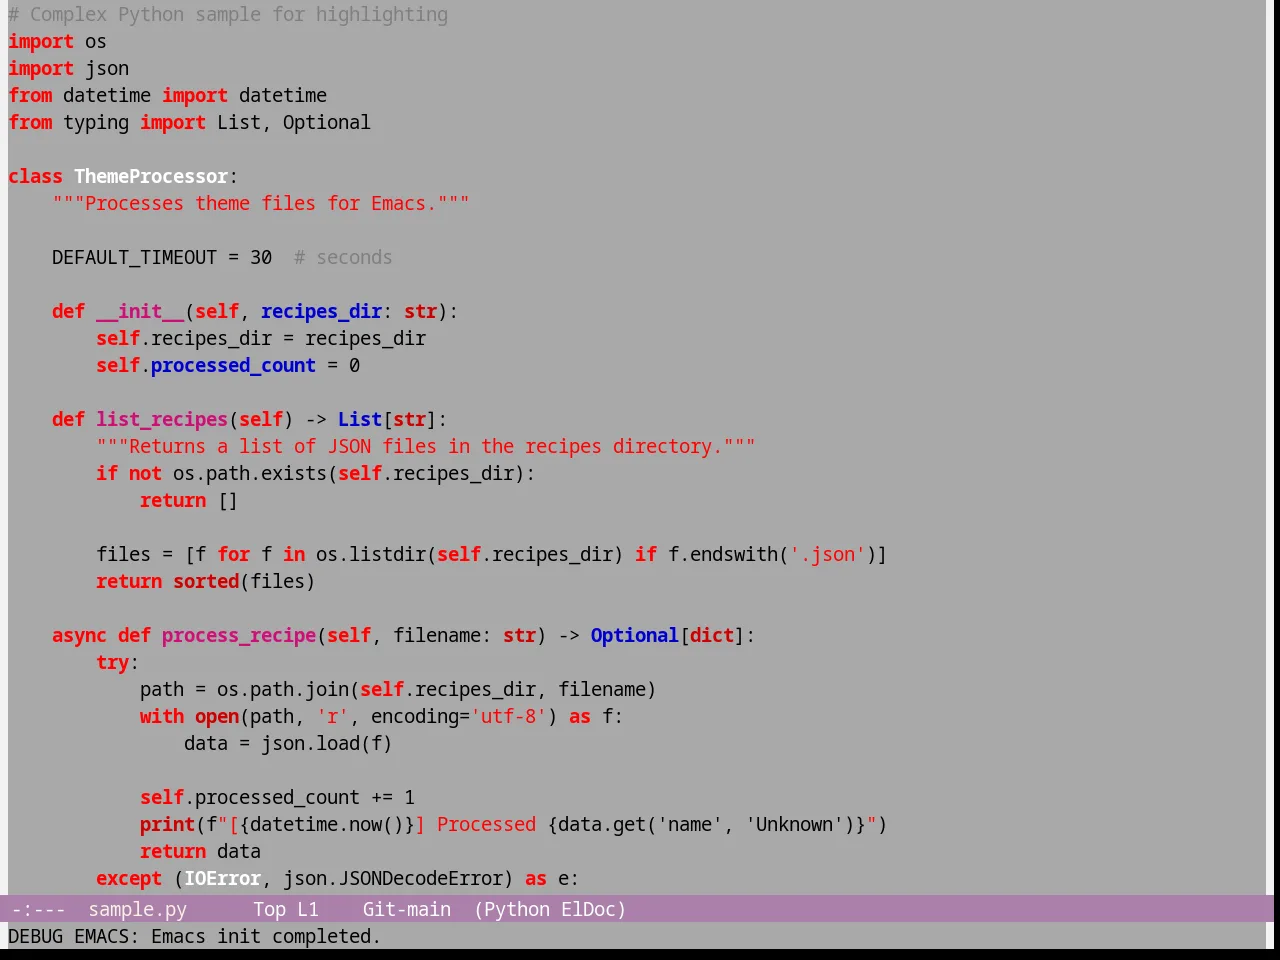Click the 'sorted' builtin call
The height and width of the screenshot is (960, 1280).
(x=206, y=581)
